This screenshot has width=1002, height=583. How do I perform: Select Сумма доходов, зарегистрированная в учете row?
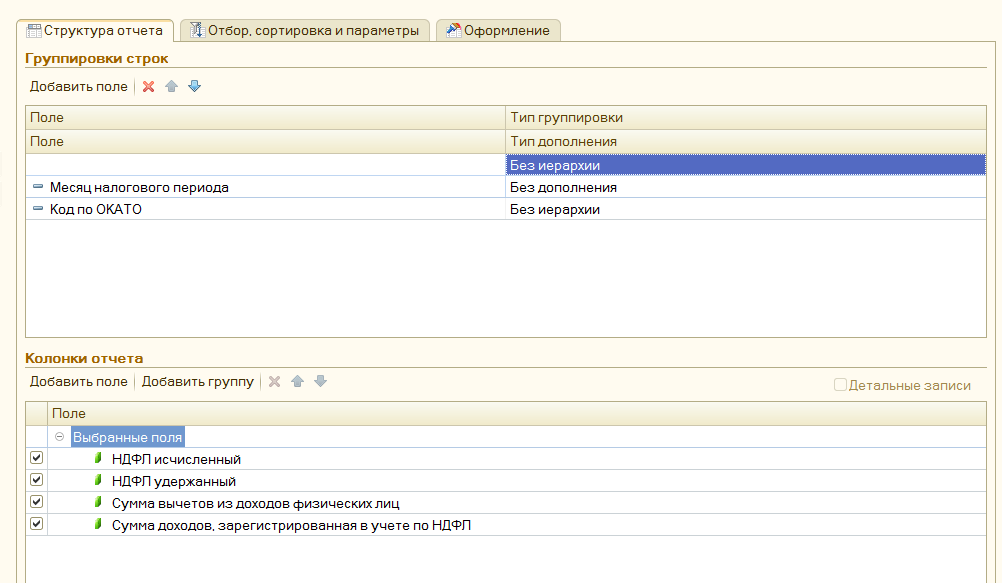coord(291,524)
